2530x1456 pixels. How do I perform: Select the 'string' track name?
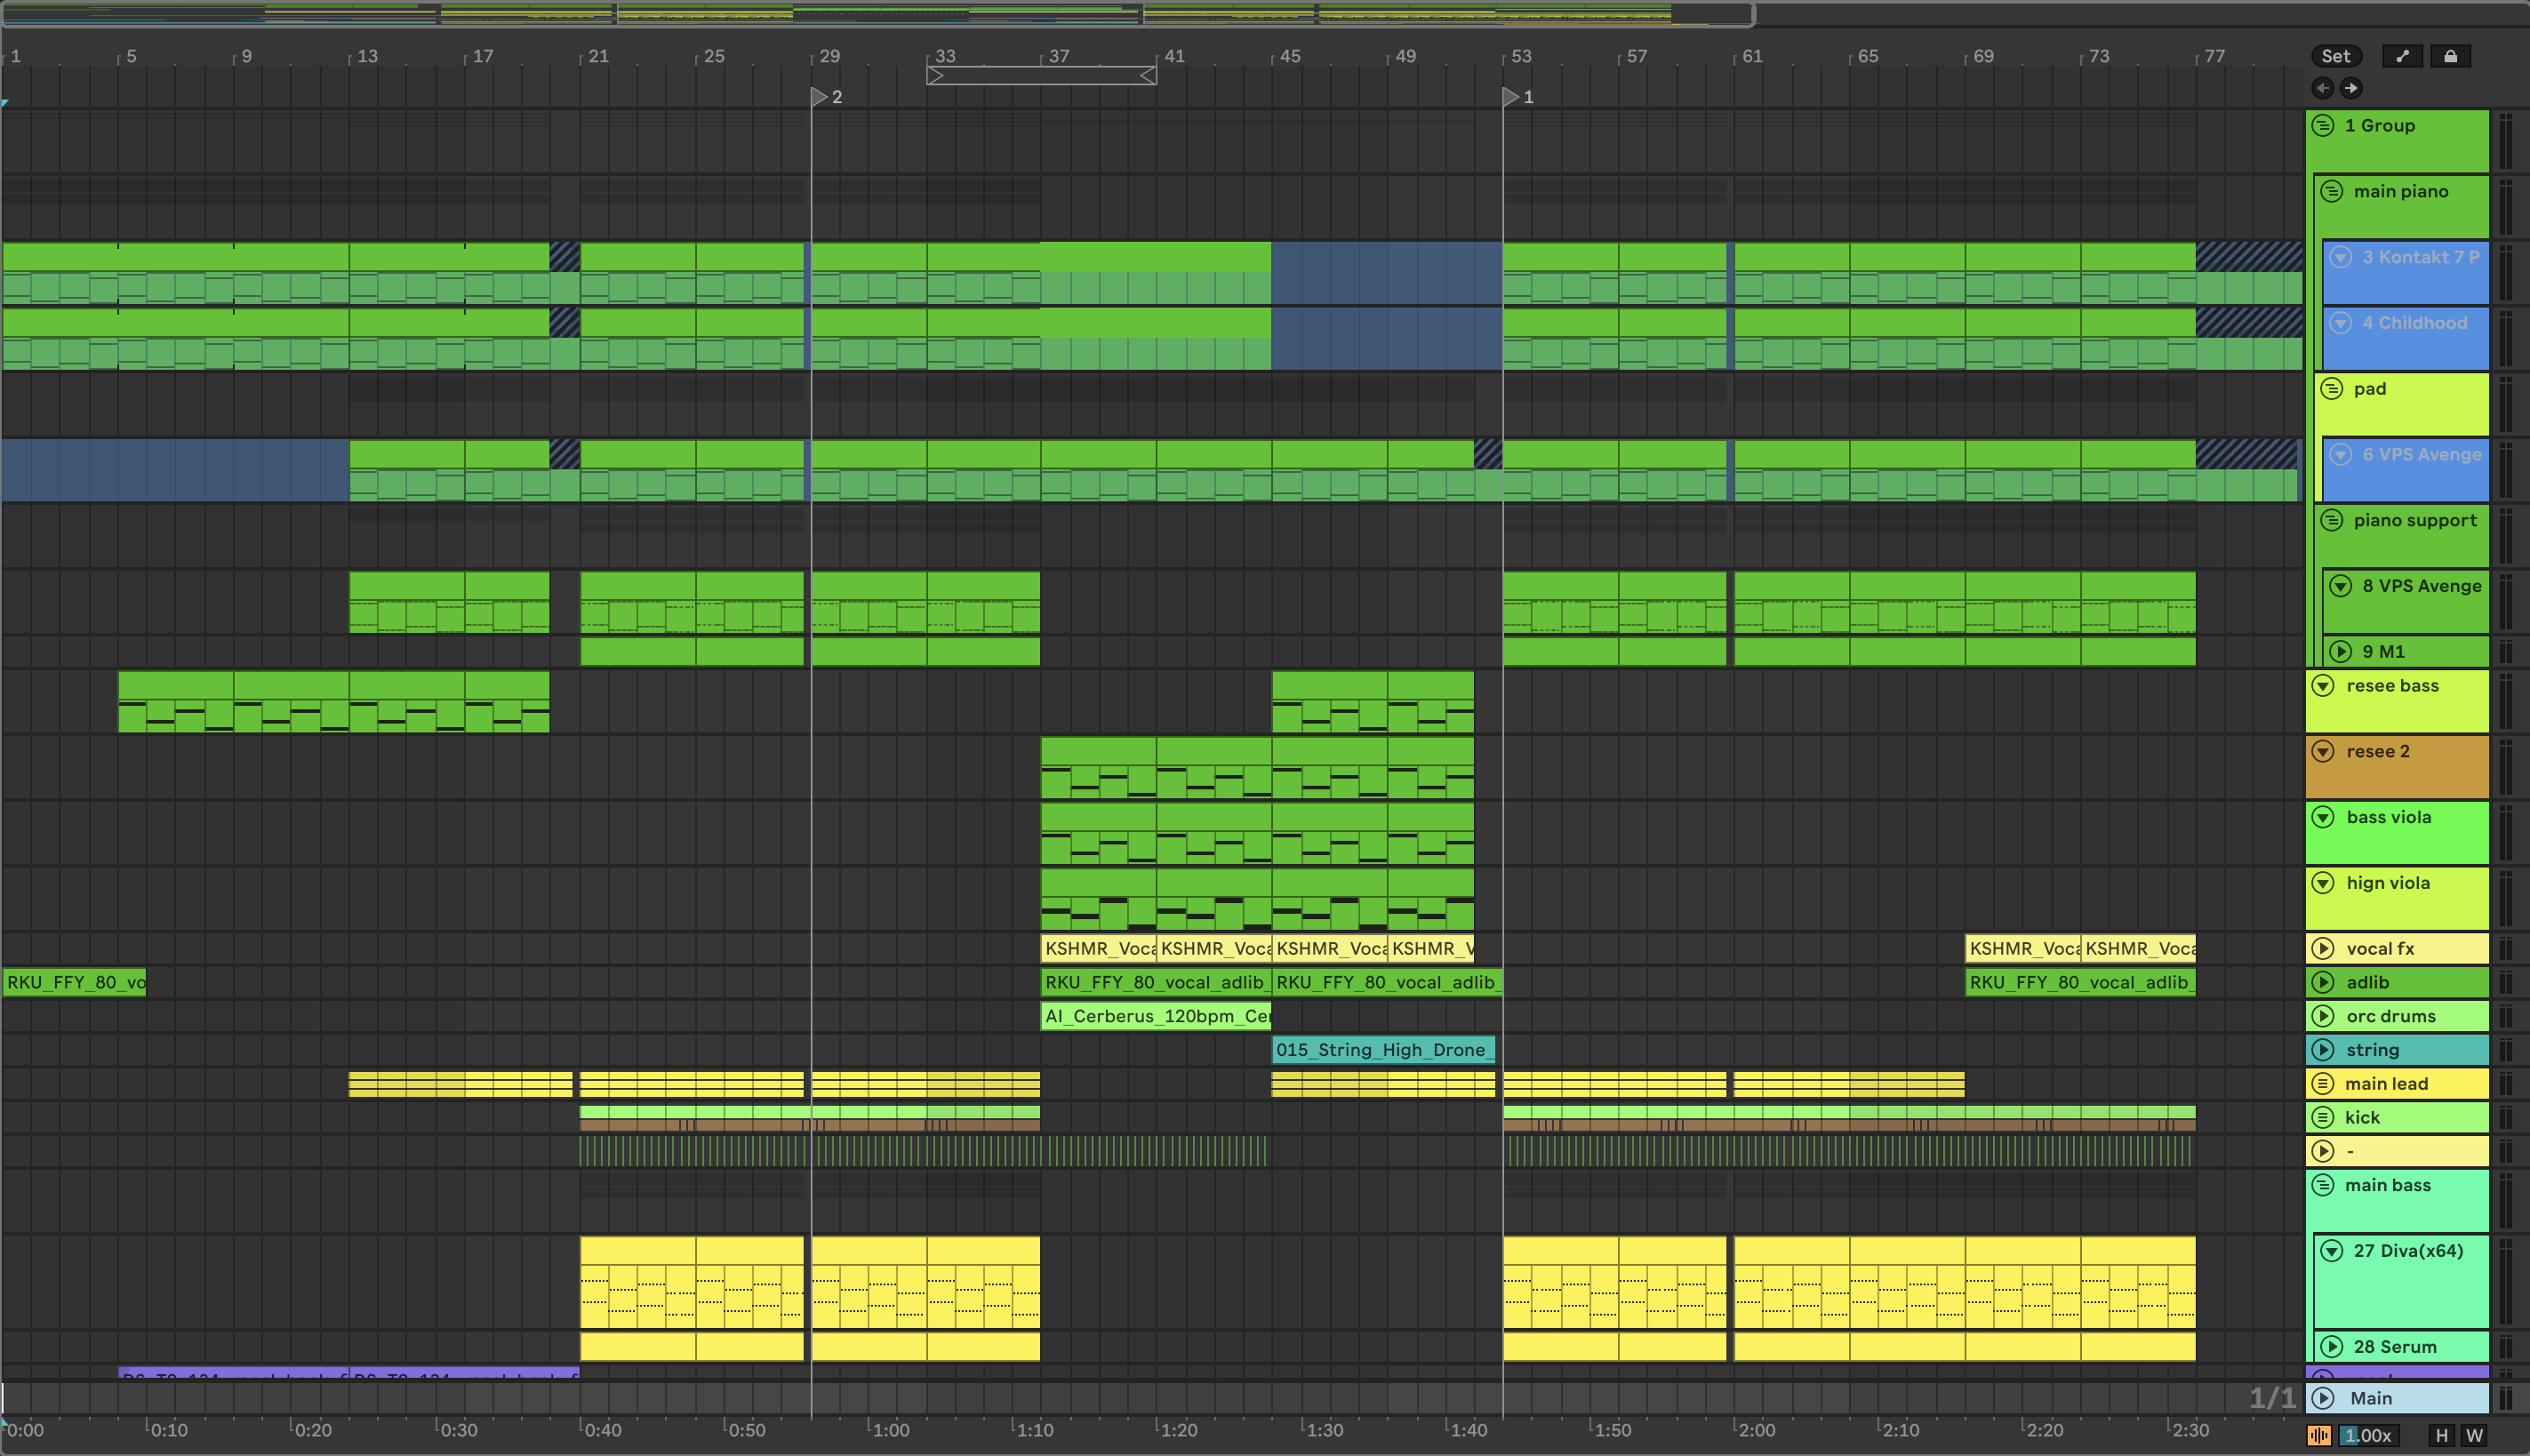[x=2373, y=1050]
